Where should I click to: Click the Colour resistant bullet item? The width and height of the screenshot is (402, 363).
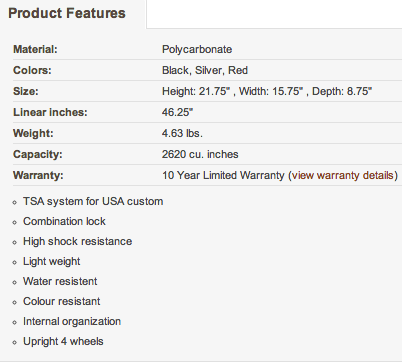pyautogui.click(x=61, y=301)
